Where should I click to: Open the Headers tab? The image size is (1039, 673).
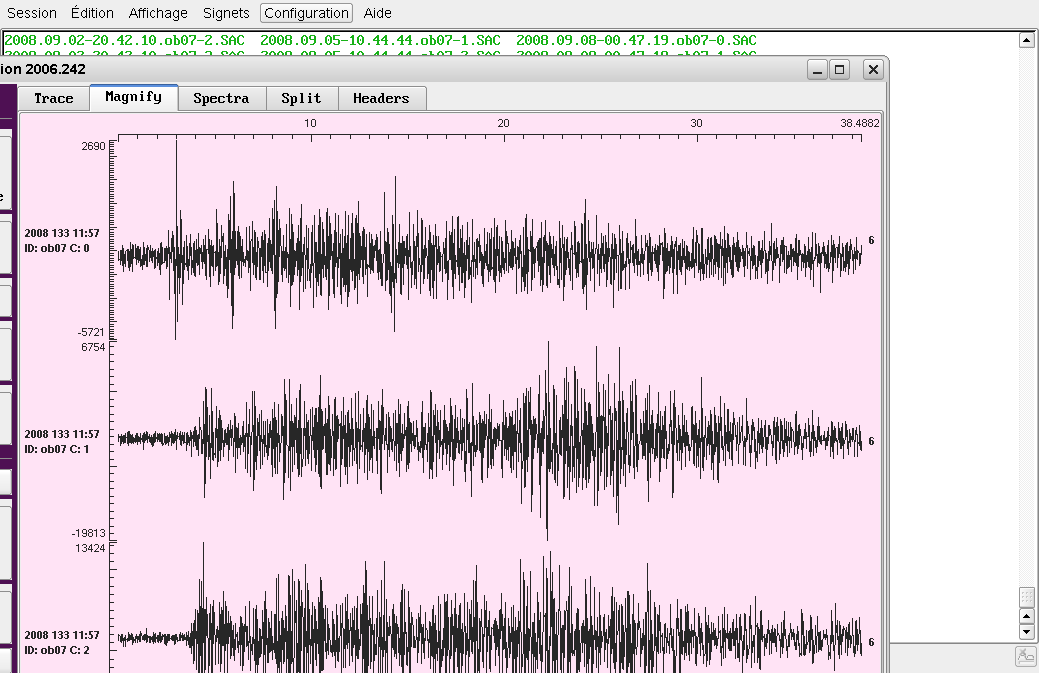[x=381, y=98]
